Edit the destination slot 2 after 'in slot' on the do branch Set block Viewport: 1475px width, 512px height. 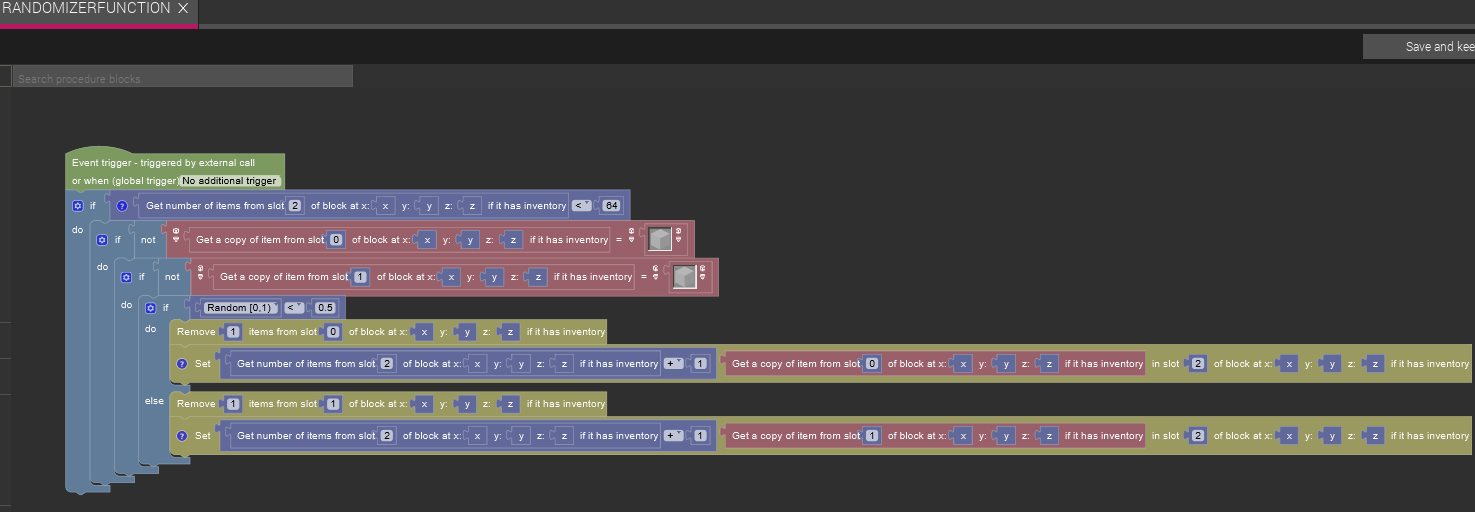(1198, 364)
